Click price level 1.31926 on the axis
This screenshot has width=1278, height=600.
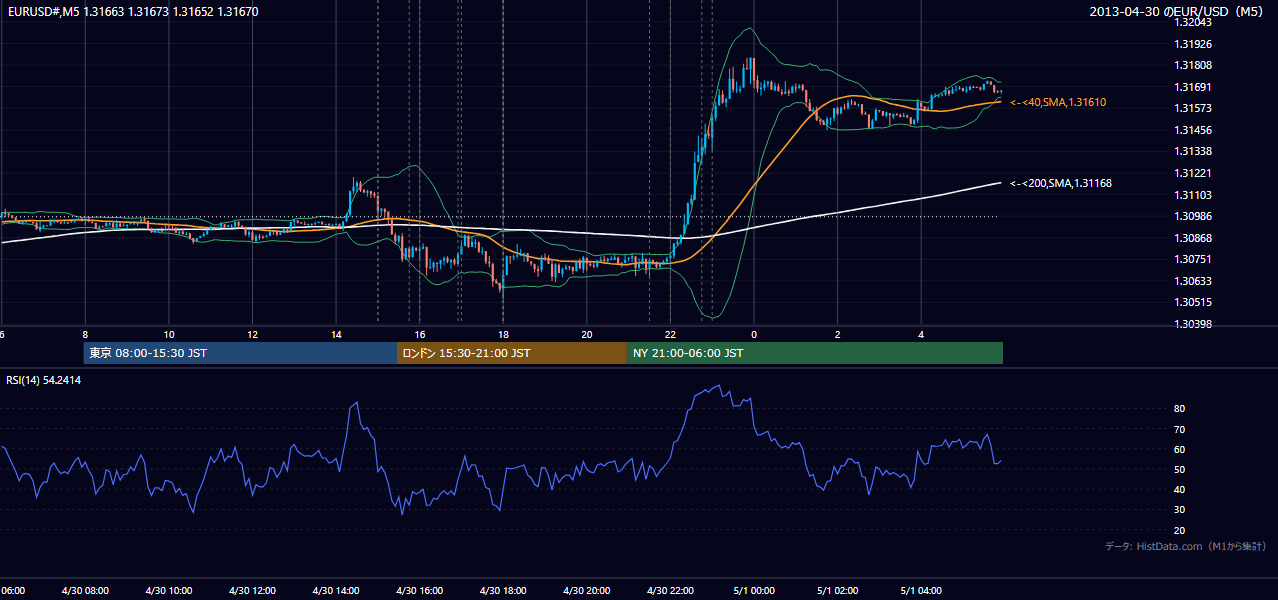pyautogui.click(x=1193, y=44)
